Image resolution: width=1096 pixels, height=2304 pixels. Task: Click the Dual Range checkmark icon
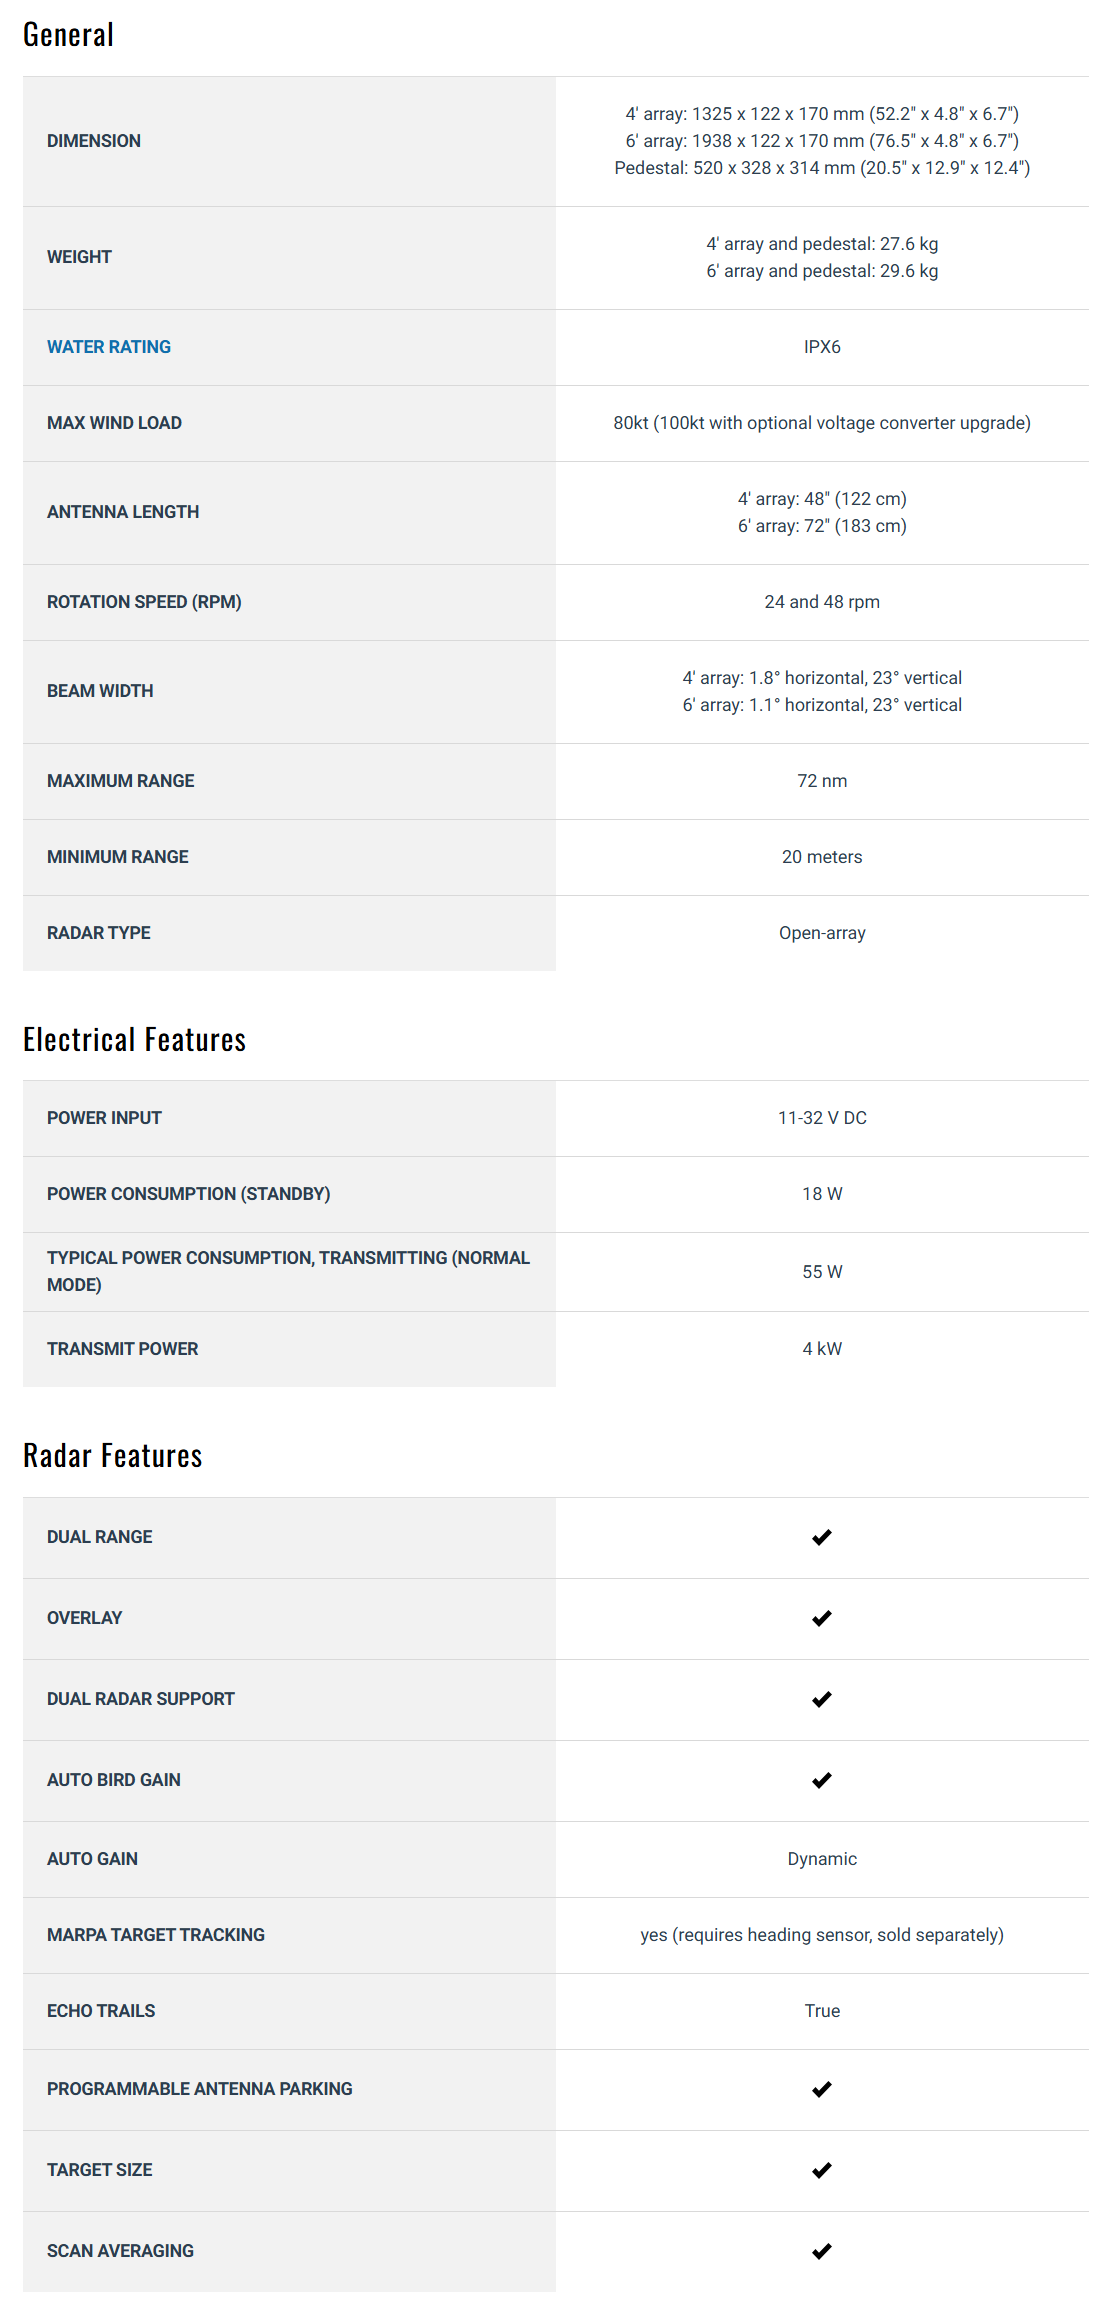pyautogui.click(x=822, y=1537)
